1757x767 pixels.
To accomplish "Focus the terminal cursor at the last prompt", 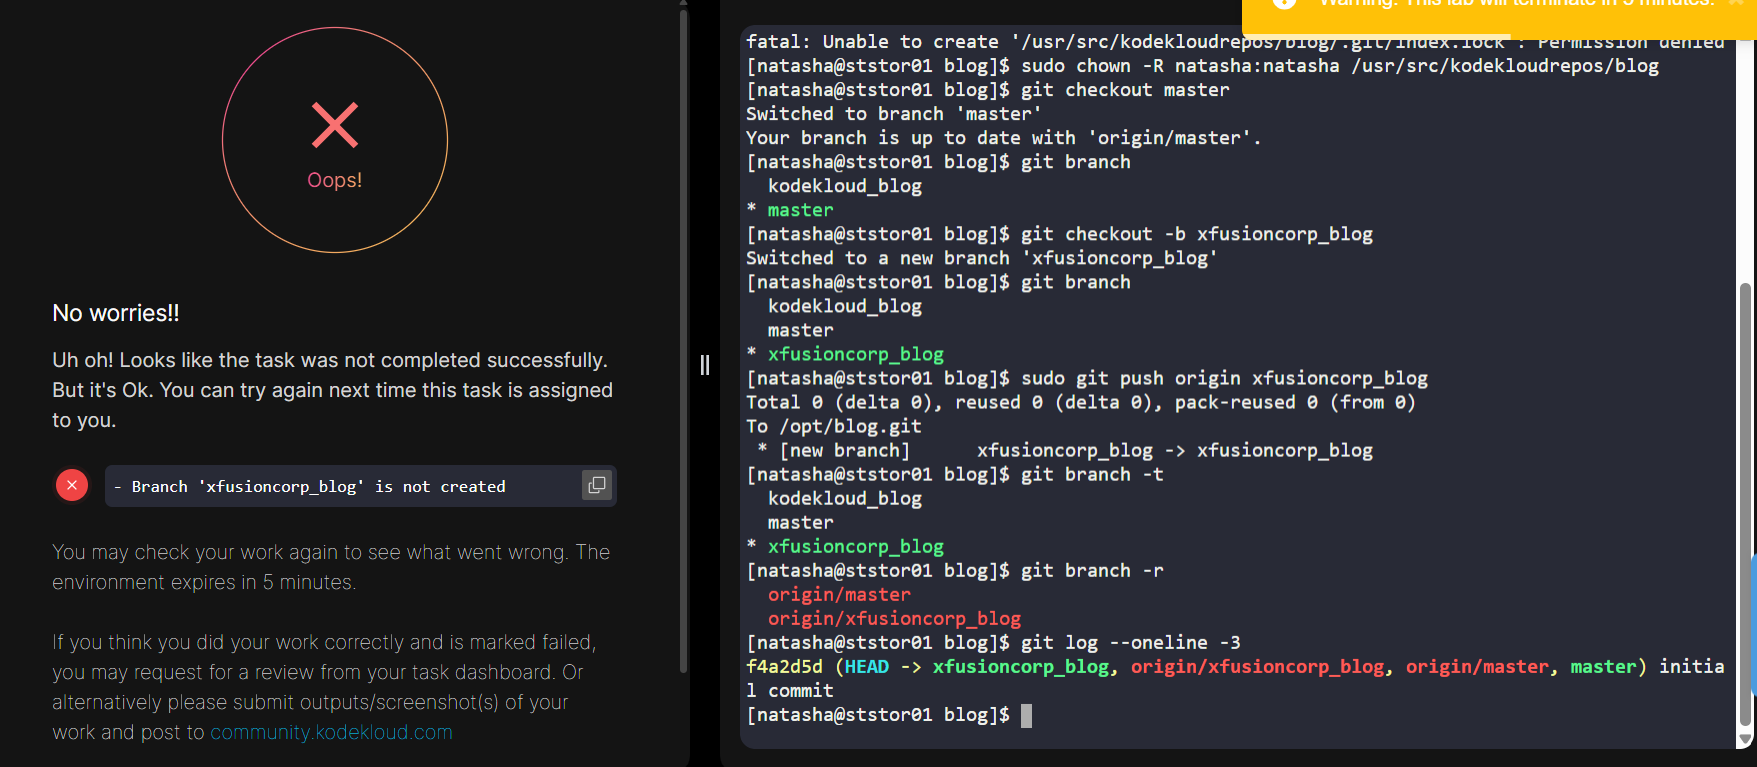I will (1026, 715).
